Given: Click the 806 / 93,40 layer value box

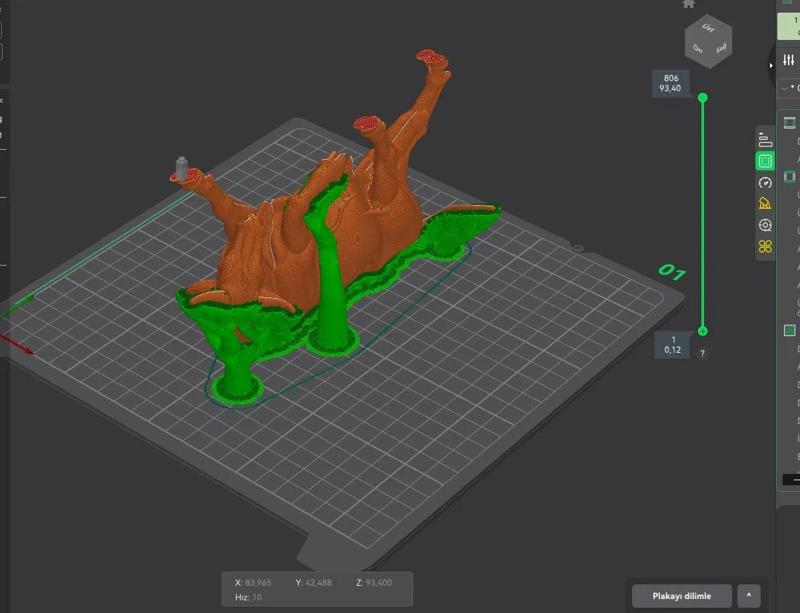Looking at the screenshot, I should 670,83.
